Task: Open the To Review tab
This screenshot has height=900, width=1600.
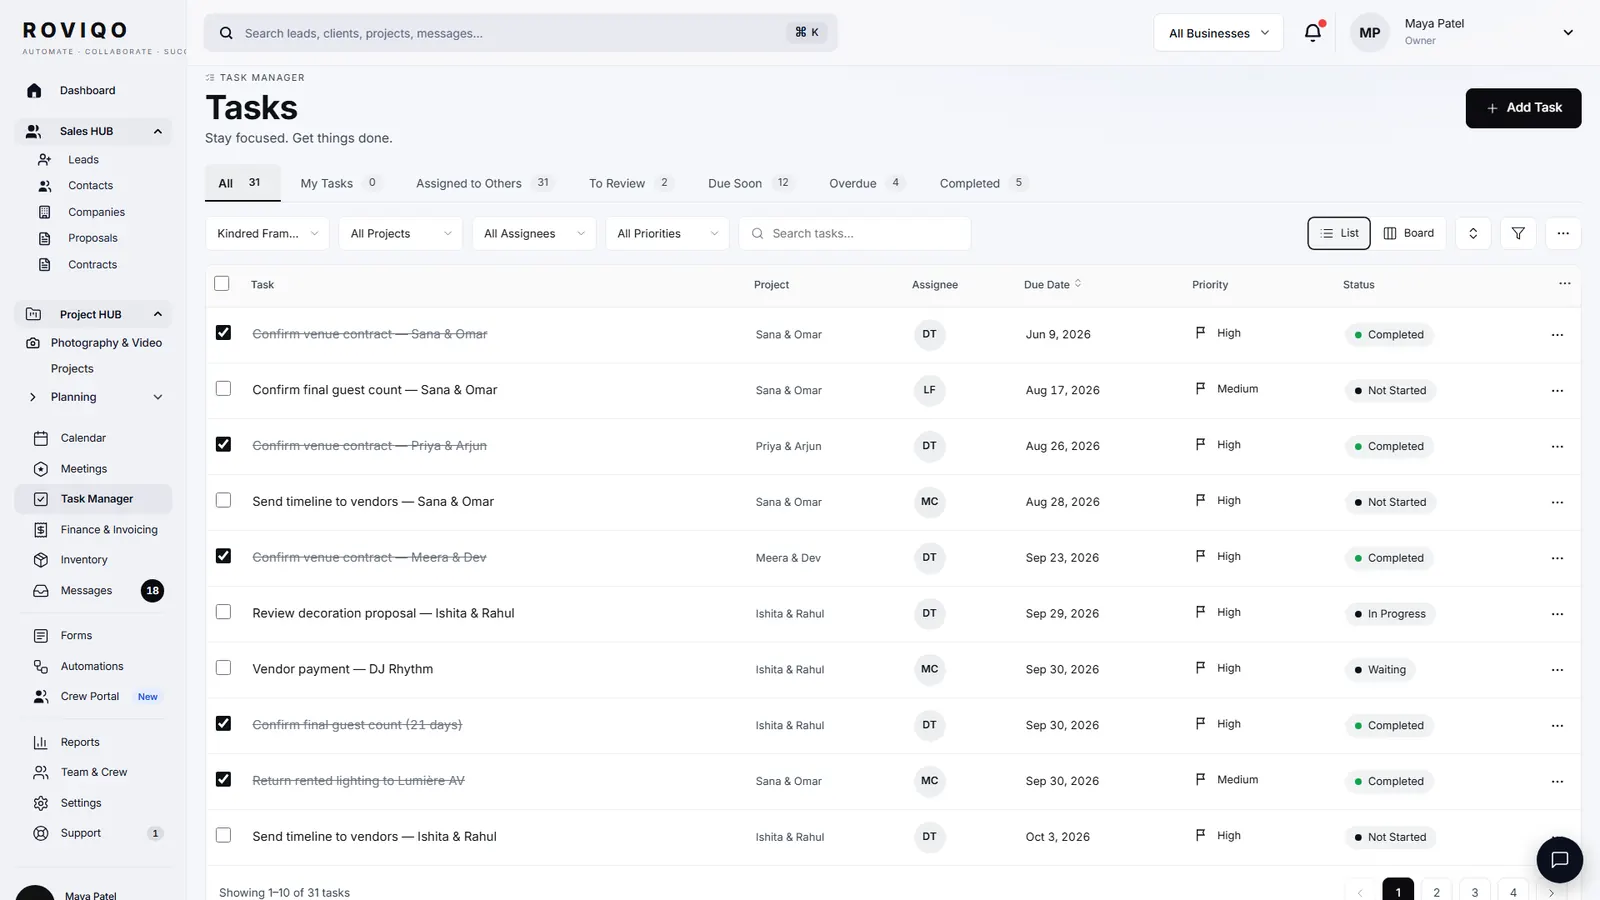Action: click(630, 183)
